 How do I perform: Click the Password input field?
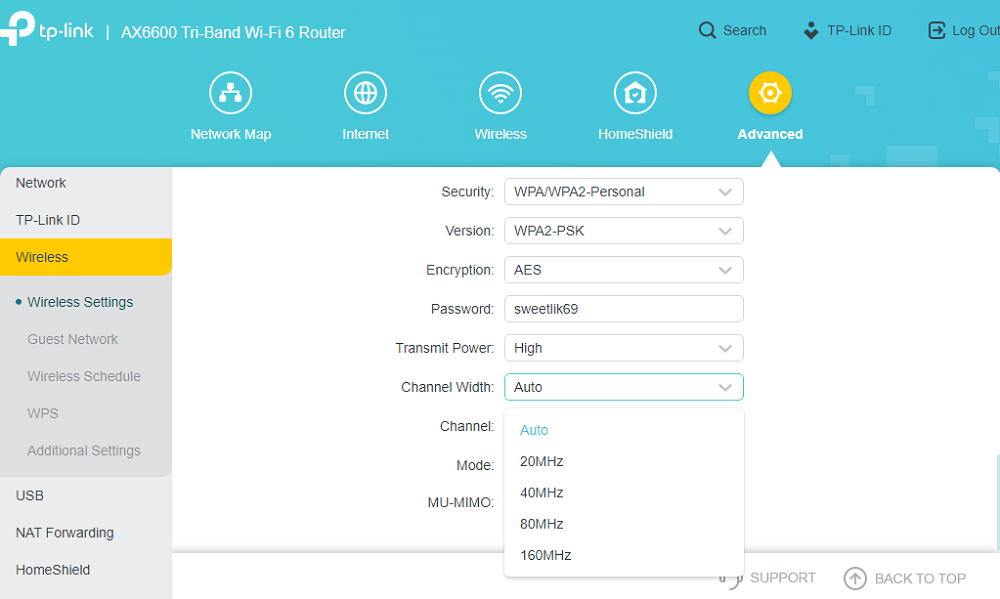pos(624,309)
